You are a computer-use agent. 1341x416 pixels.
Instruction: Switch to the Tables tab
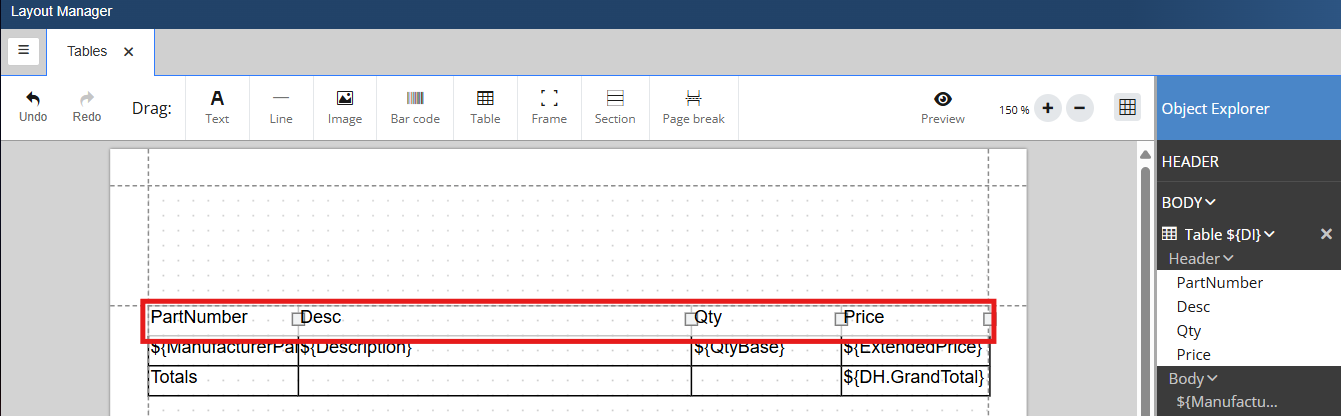tap(87, 52)
